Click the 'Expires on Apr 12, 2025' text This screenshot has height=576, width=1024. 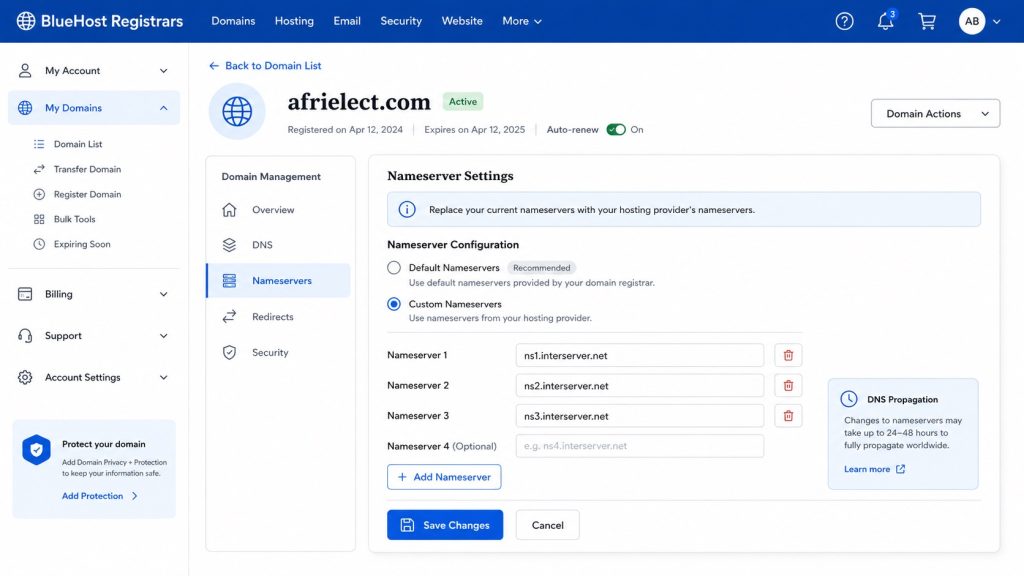pyautogui.click(x=475, y=129)
